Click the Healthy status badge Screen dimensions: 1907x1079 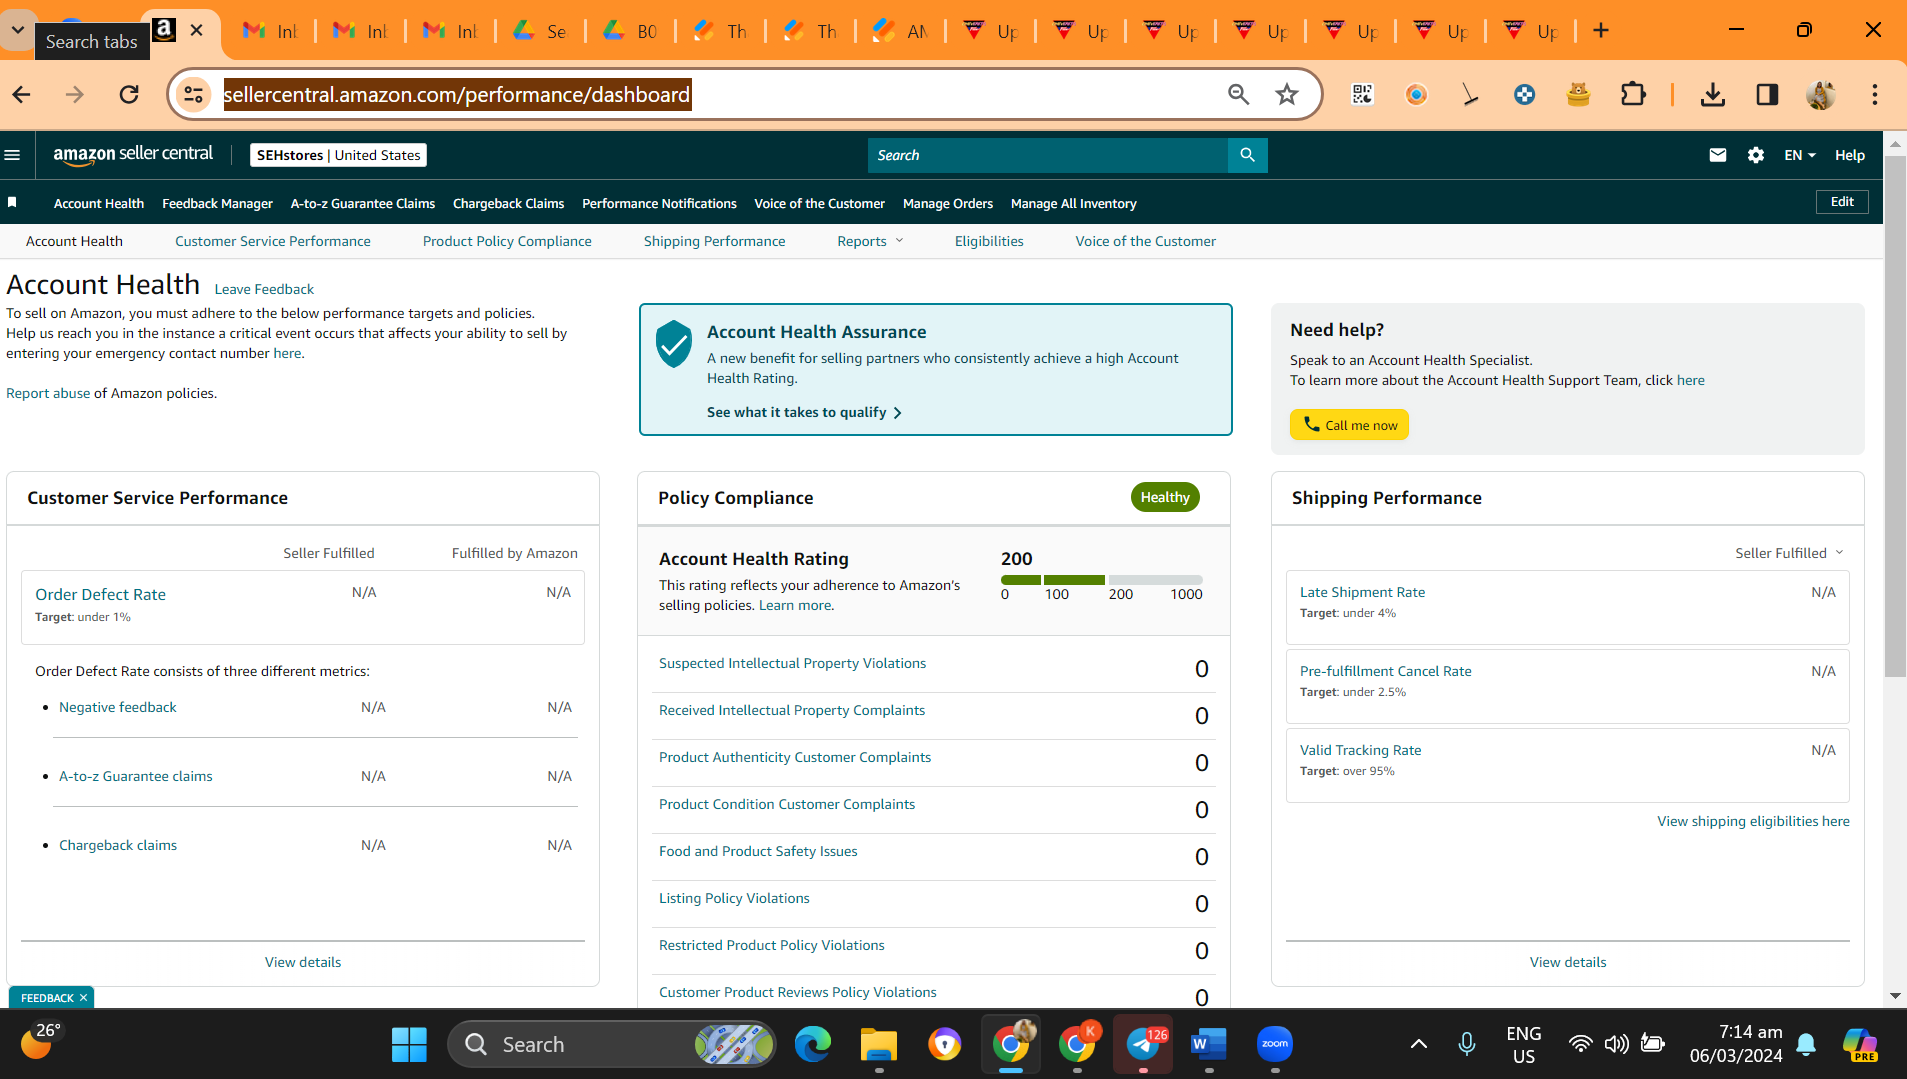(1165, 497)
